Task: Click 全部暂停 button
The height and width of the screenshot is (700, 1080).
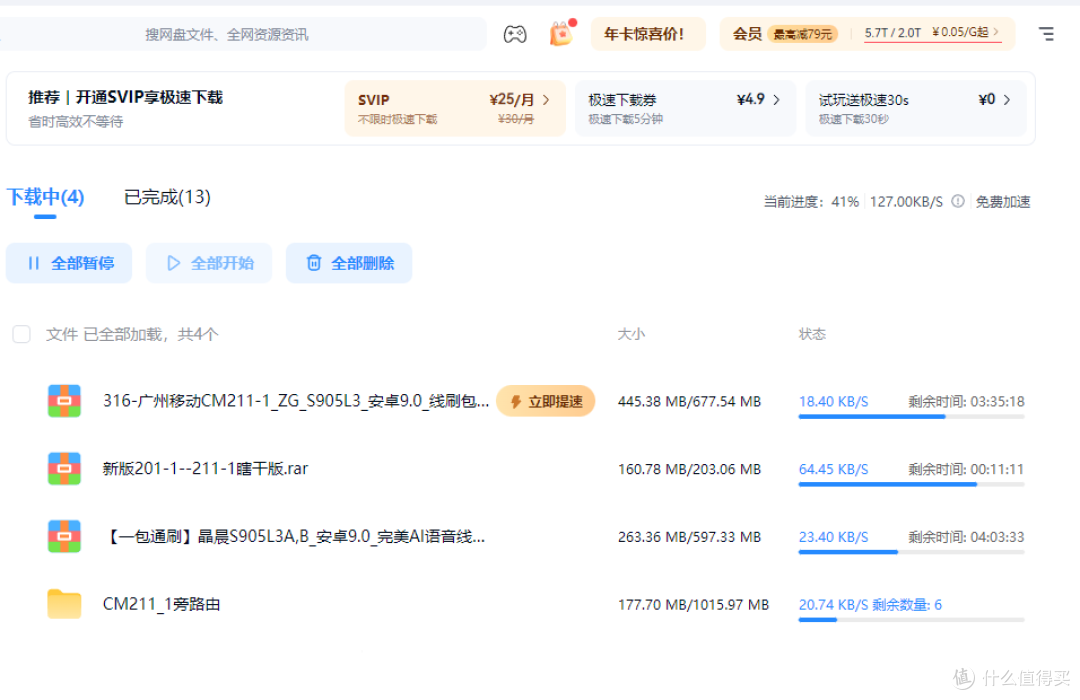Action: [x=69, y=263]
